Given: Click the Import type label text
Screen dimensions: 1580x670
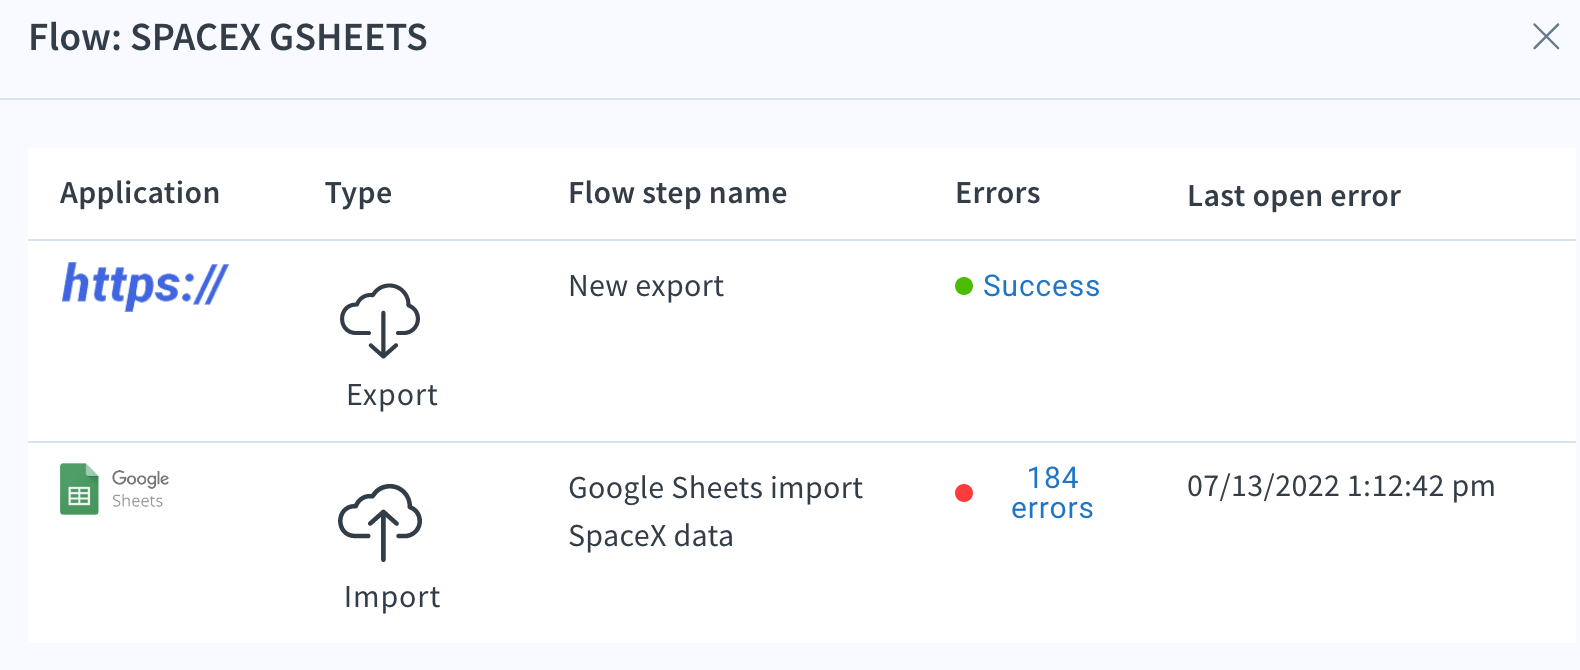Looking at the screenshot, I should pyautogui.click(x=392, y=597).
